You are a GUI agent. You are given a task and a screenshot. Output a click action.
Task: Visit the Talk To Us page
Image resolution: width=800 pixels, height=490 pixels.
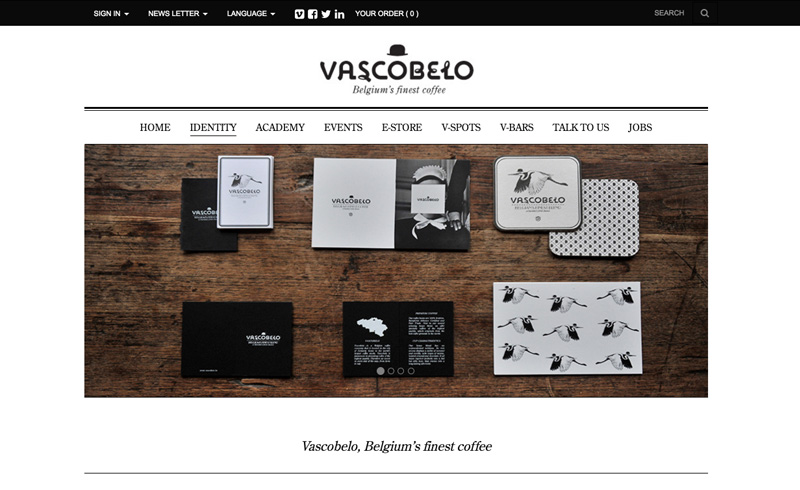[581, 127]
